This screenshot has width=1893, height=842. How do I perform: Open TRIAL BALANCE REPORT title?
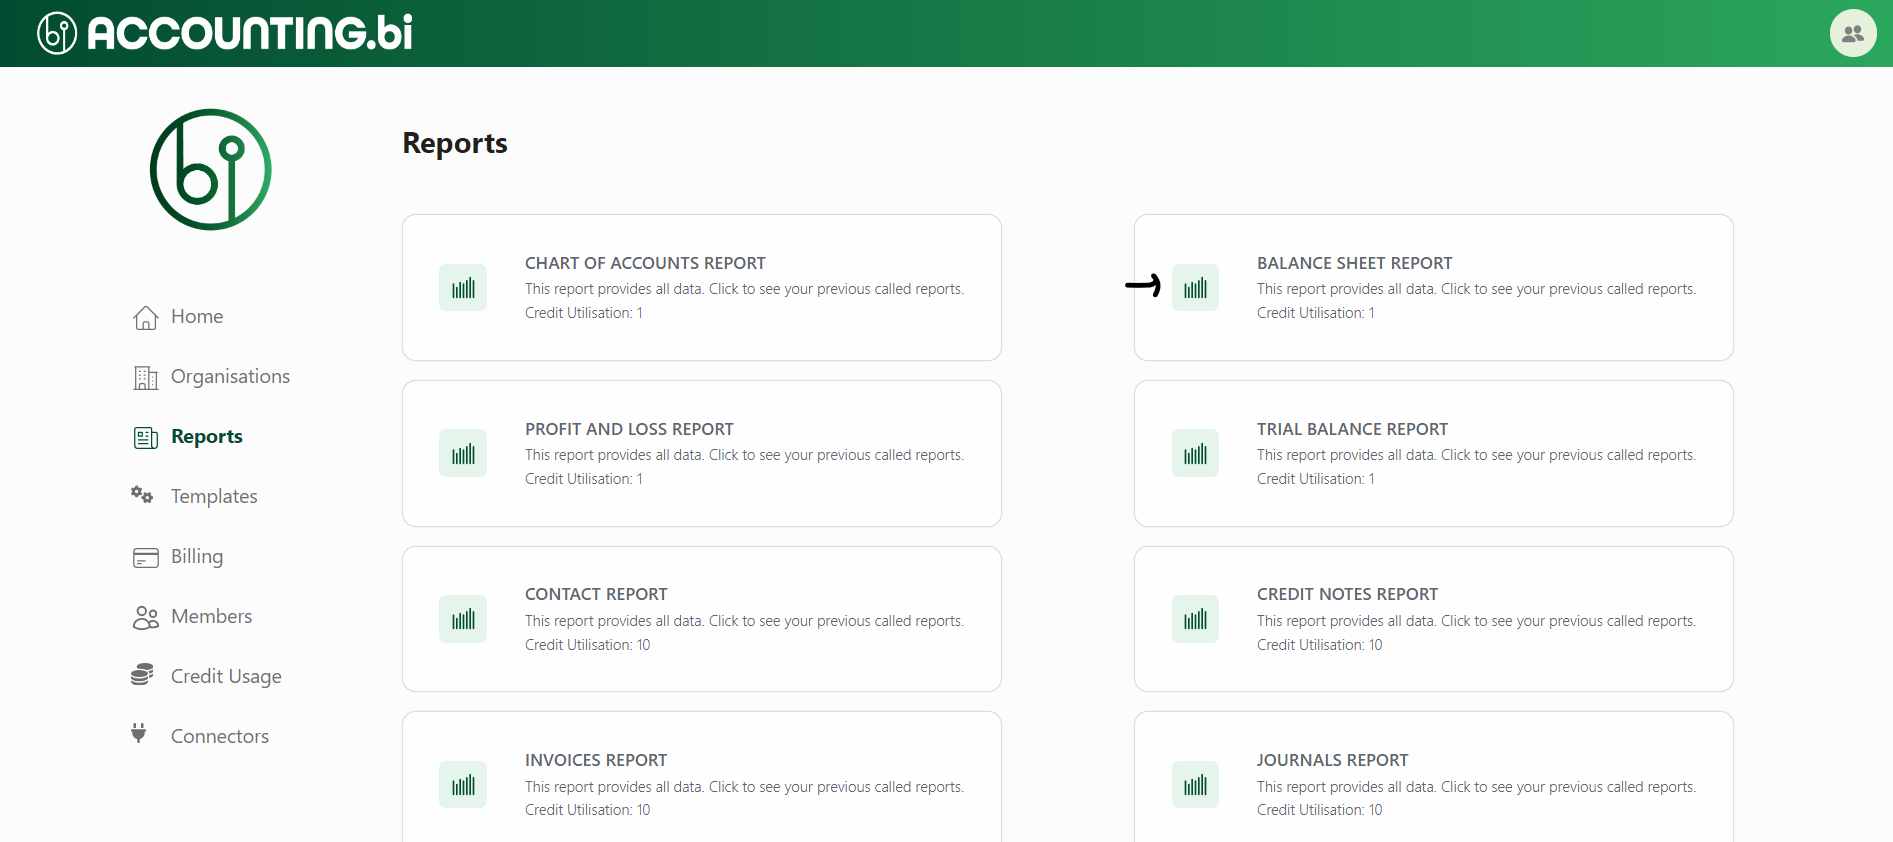pos(1352,429)
